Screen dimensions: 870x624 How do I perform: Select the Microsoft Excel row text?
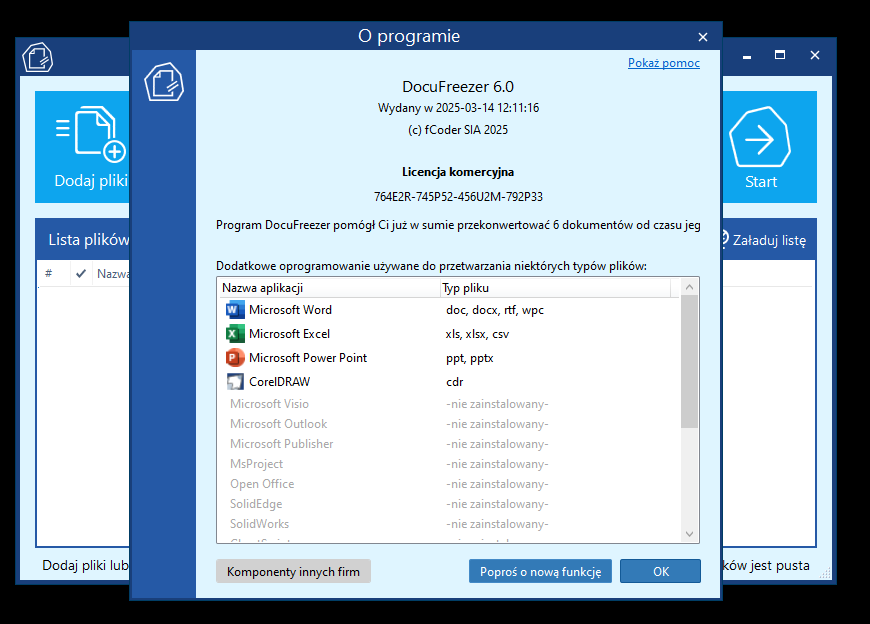[289, 334]
